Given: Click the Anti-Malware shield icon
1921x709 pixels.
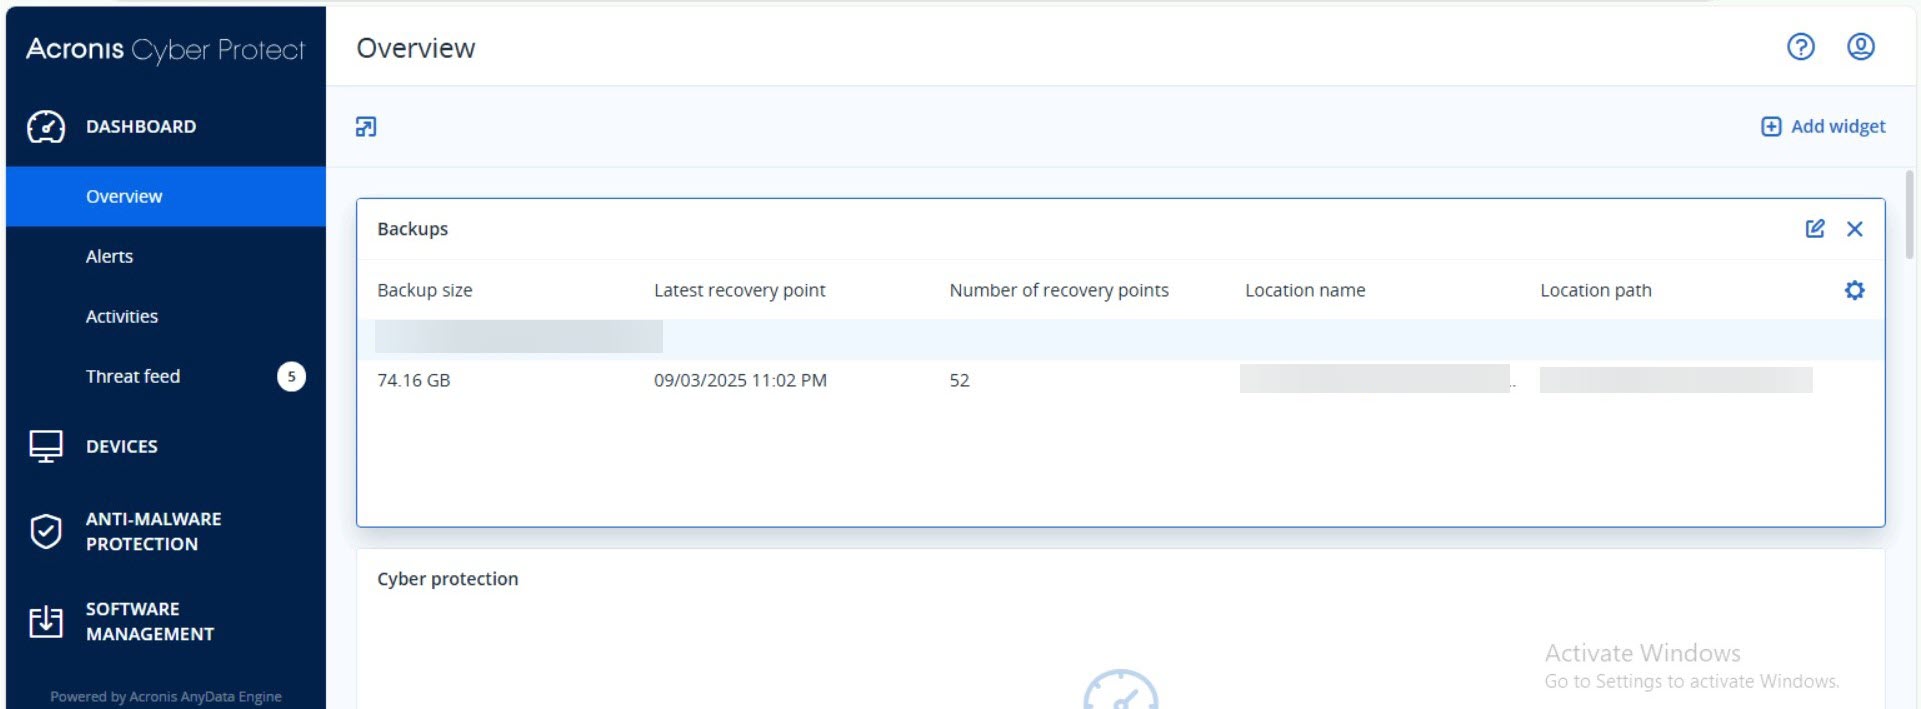Looking at the screenshot, I should 46,531.
